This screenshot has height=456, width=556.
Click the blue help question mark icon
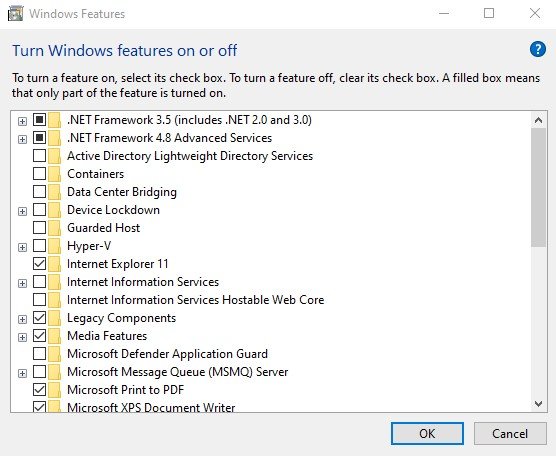pos(538,49)
